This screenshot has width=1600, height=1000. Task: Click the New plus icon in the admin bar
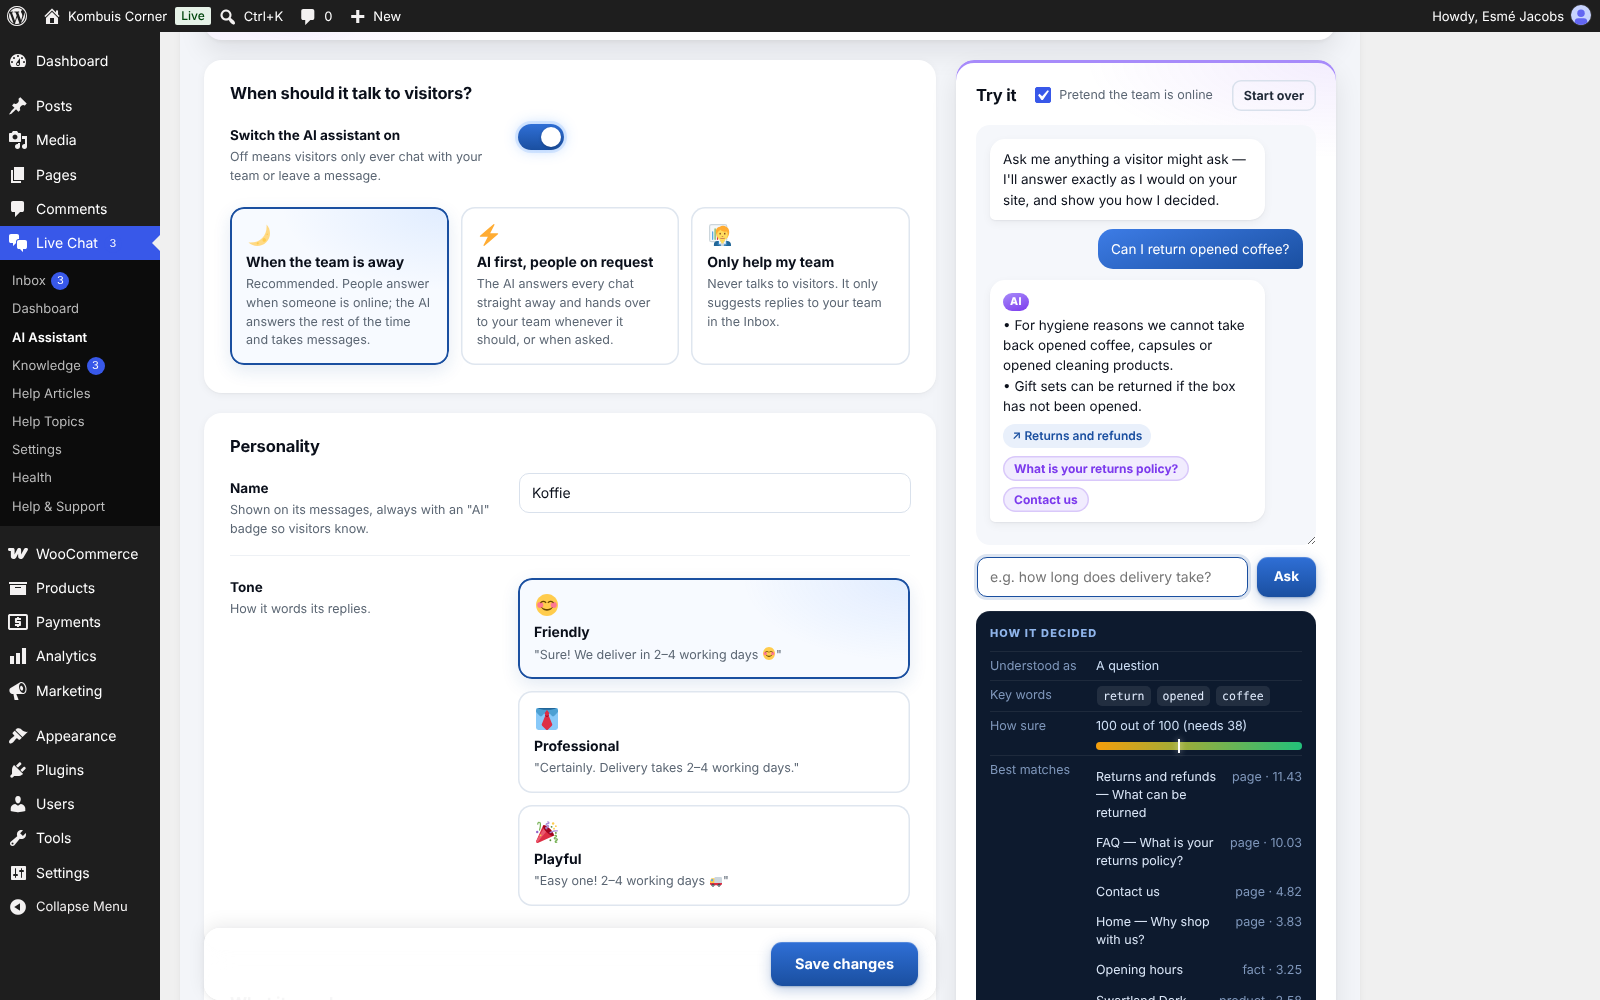click(x=357, y=16)
